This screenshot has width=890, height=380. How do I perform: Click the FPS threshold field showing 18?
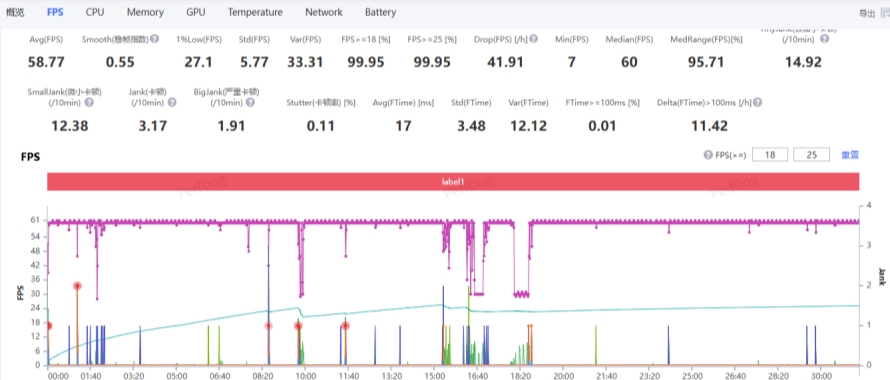(x=770, y=154)
